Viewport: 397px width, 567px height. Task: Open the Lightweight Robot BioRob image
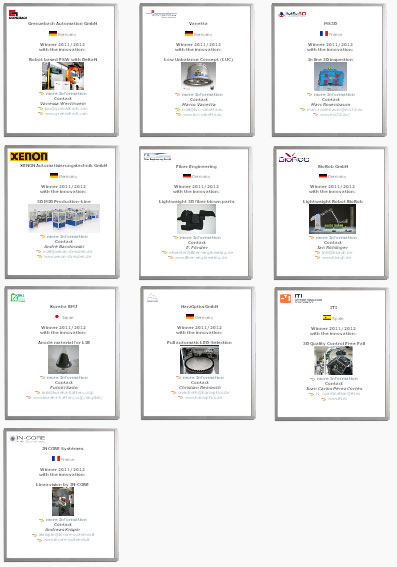click(333, 219)
